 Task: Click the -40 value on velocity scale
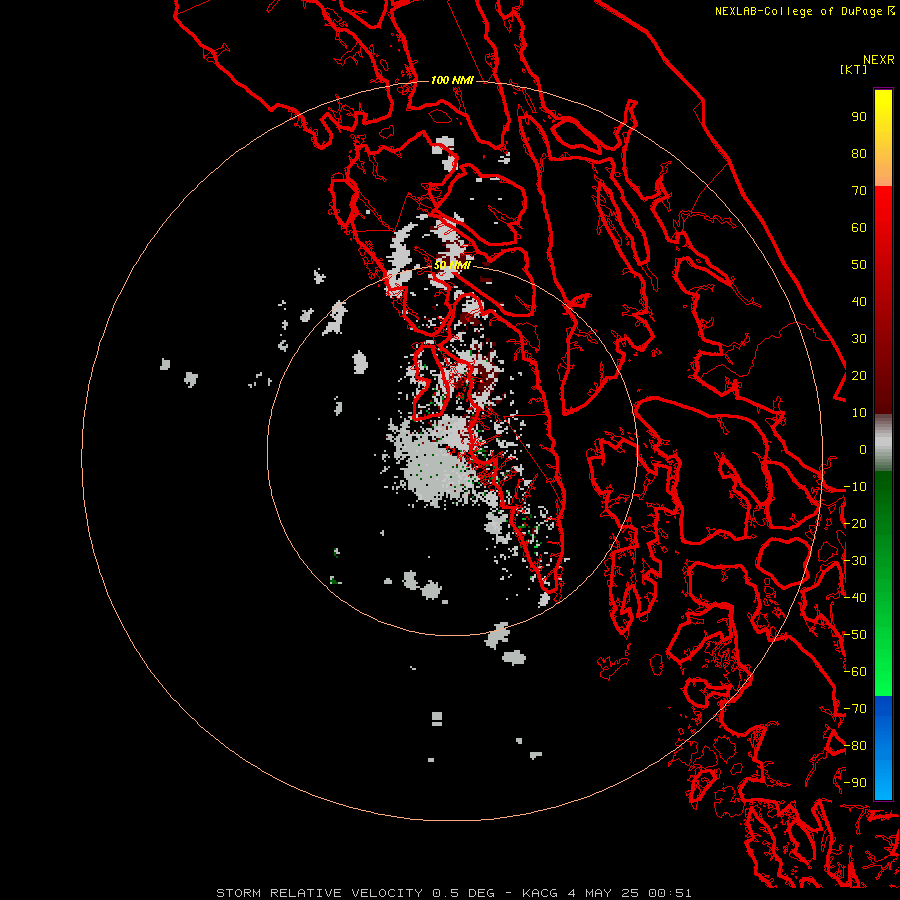click(855, 598)
